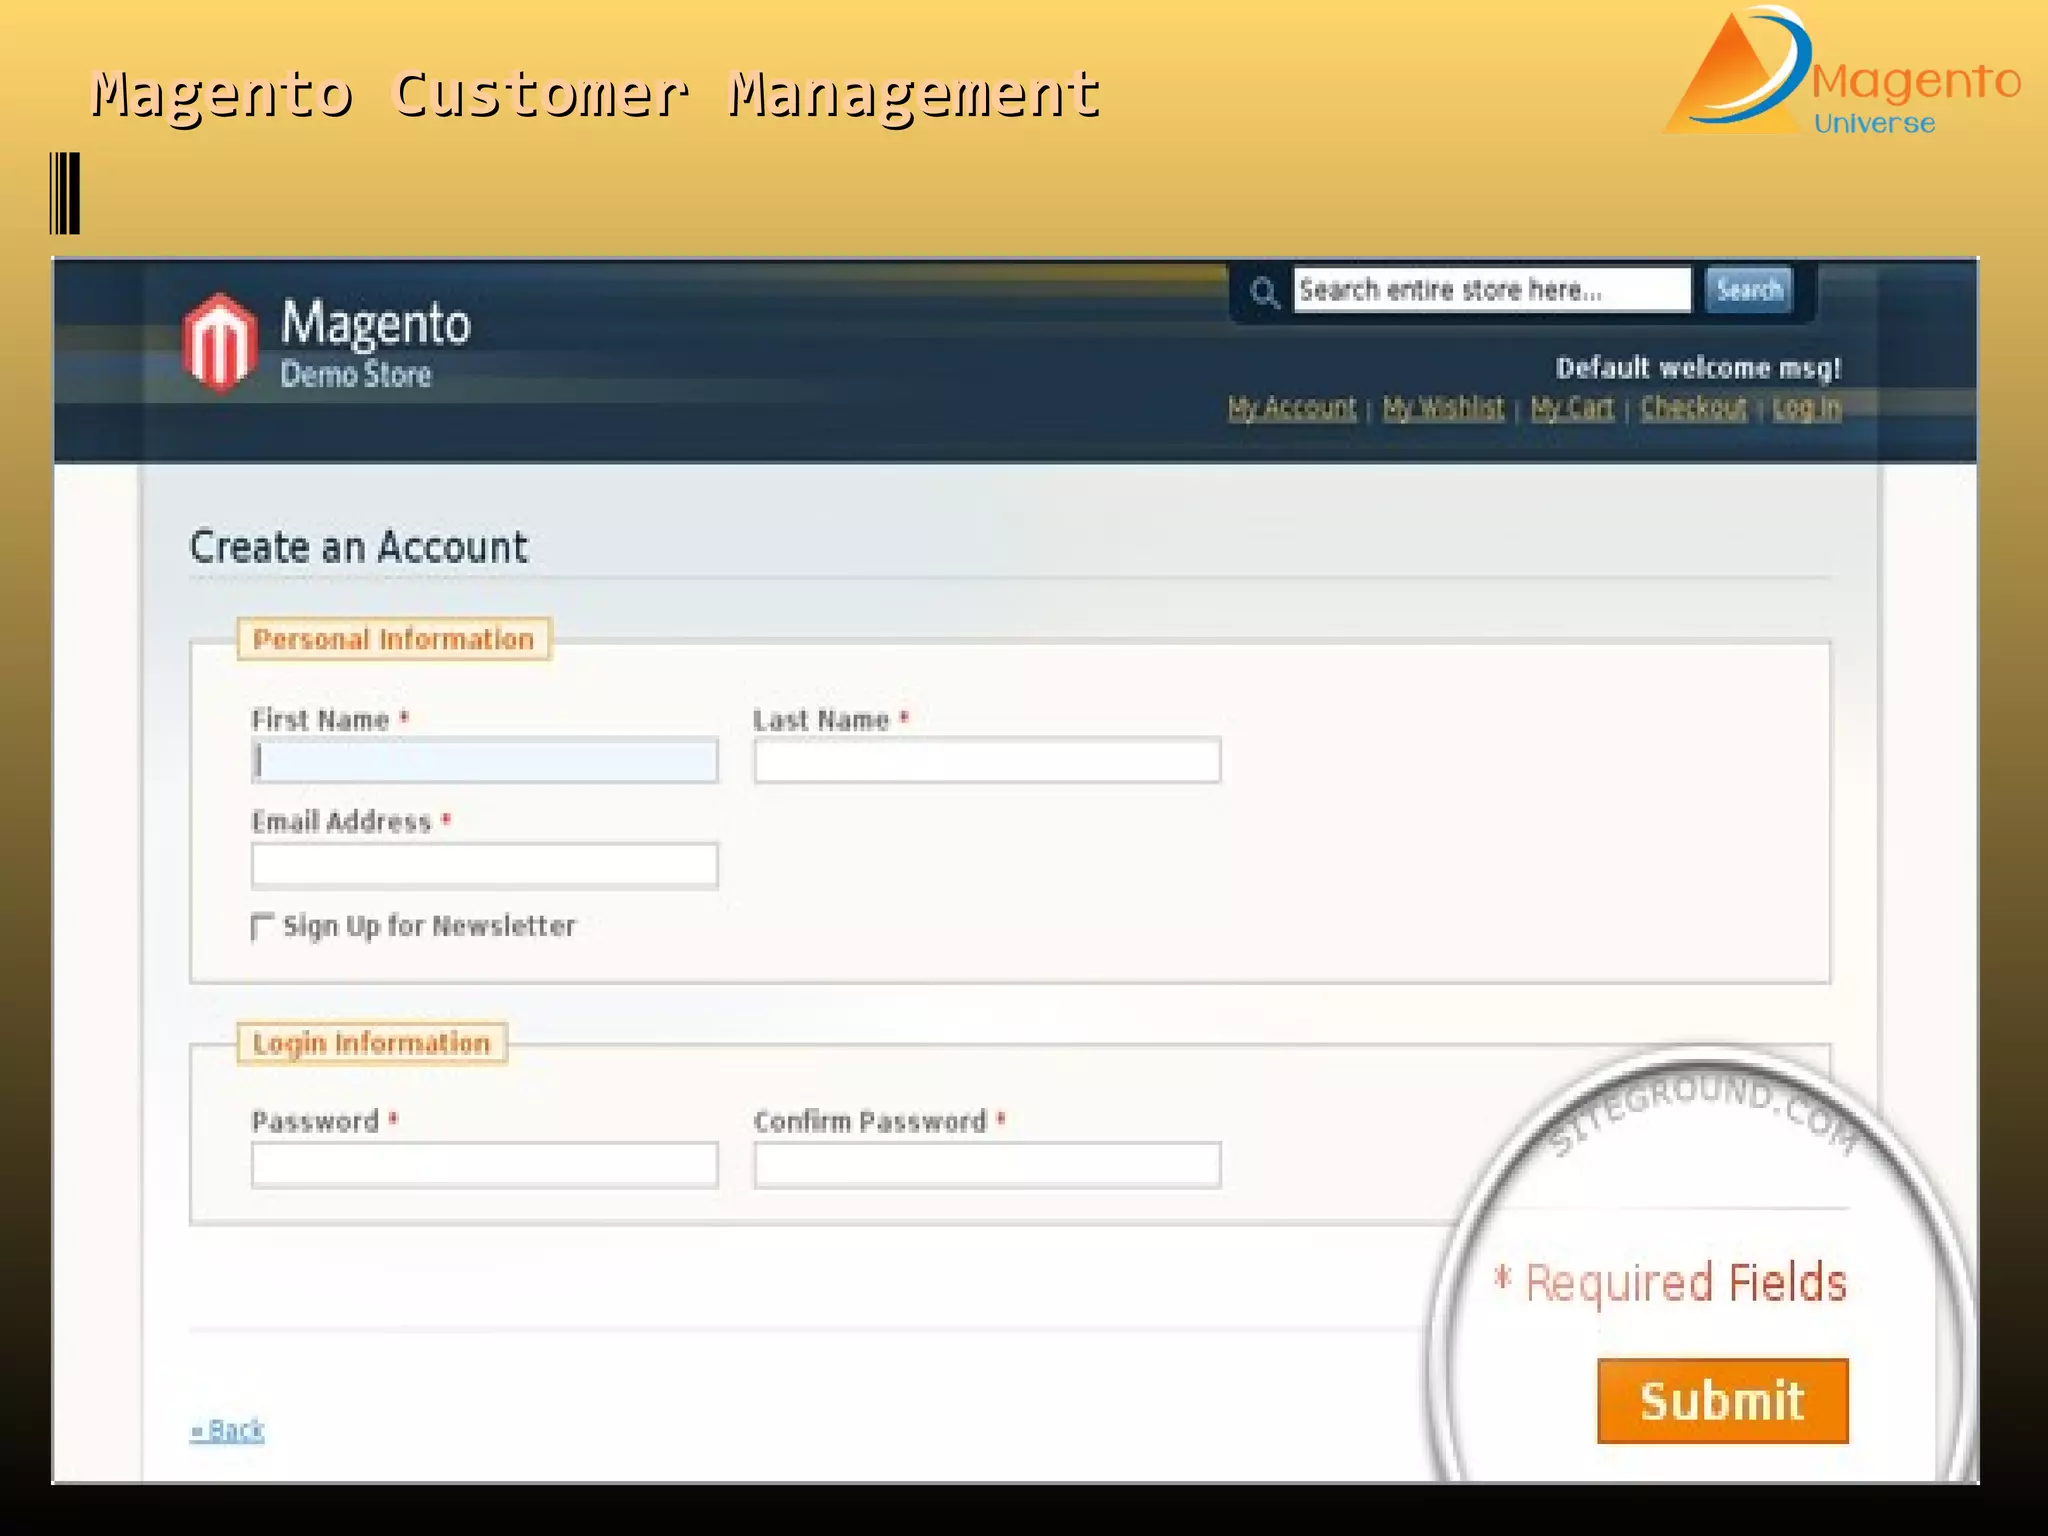2048x1536 pixels.
Task: Click the Magento Universe logo
Action: pos(1842,73)
